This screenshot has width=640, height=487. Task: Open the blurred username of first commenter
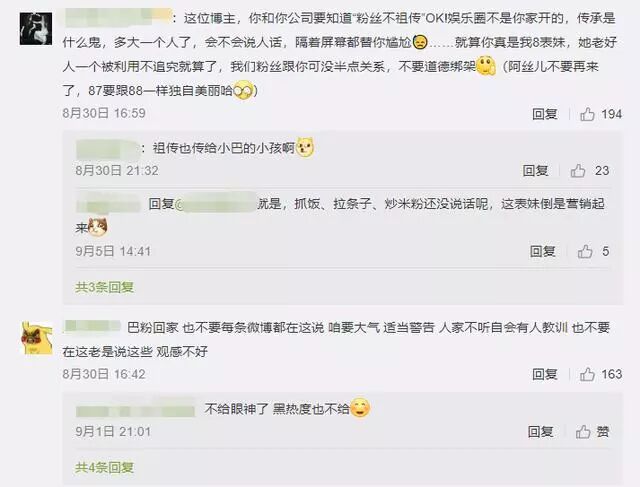coord(118,17)
